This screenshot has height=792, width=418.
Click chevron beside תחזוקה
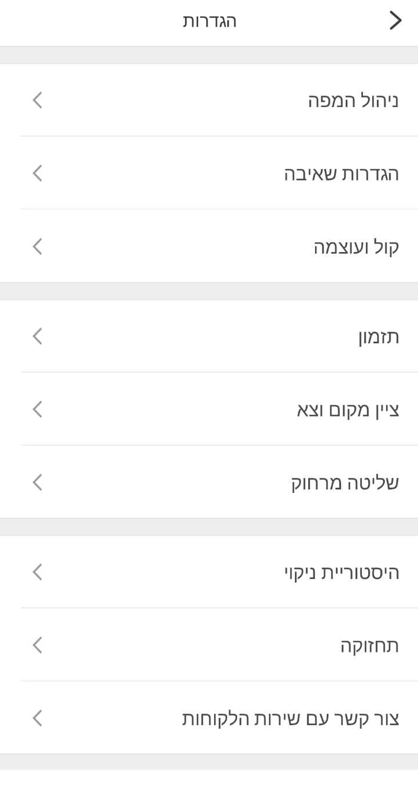point(37,645)
